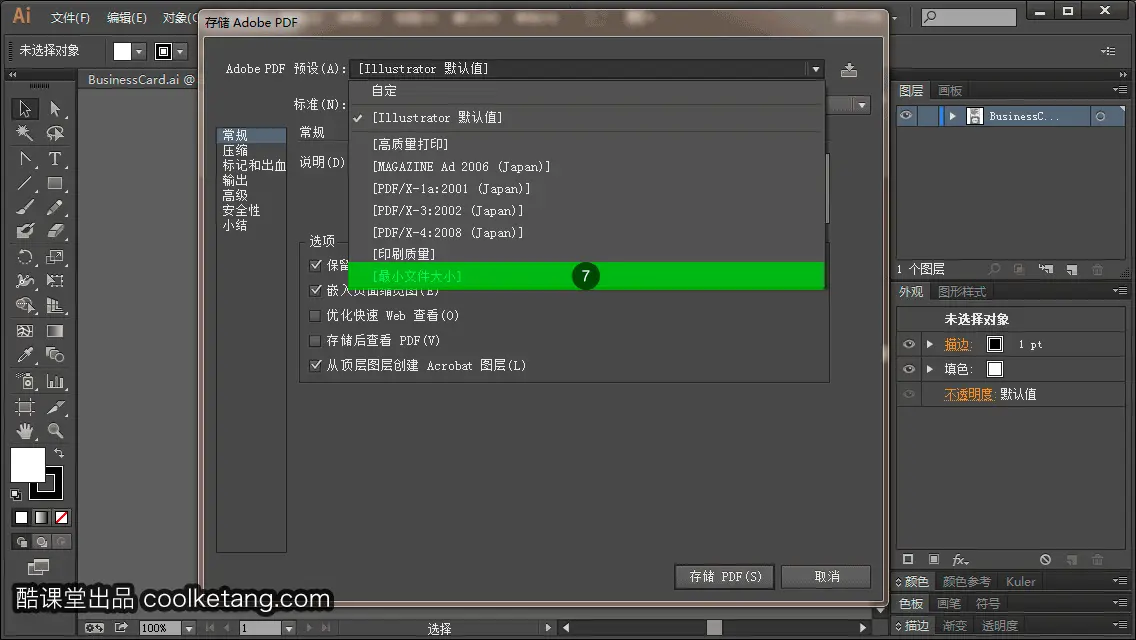
Task: Select the Scale tool
Action: 55,257
